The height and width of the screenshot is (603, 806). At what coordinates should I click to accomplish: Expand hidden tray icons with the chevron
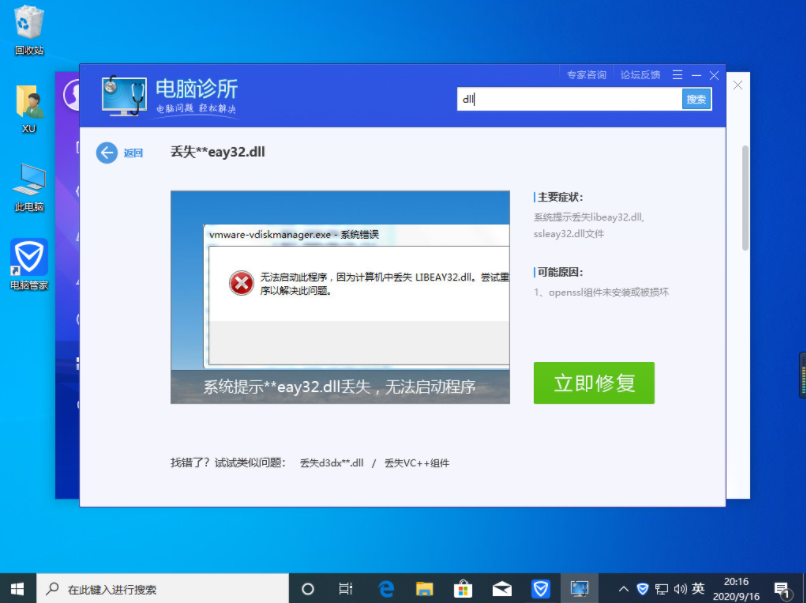click(x=623, y=589)
